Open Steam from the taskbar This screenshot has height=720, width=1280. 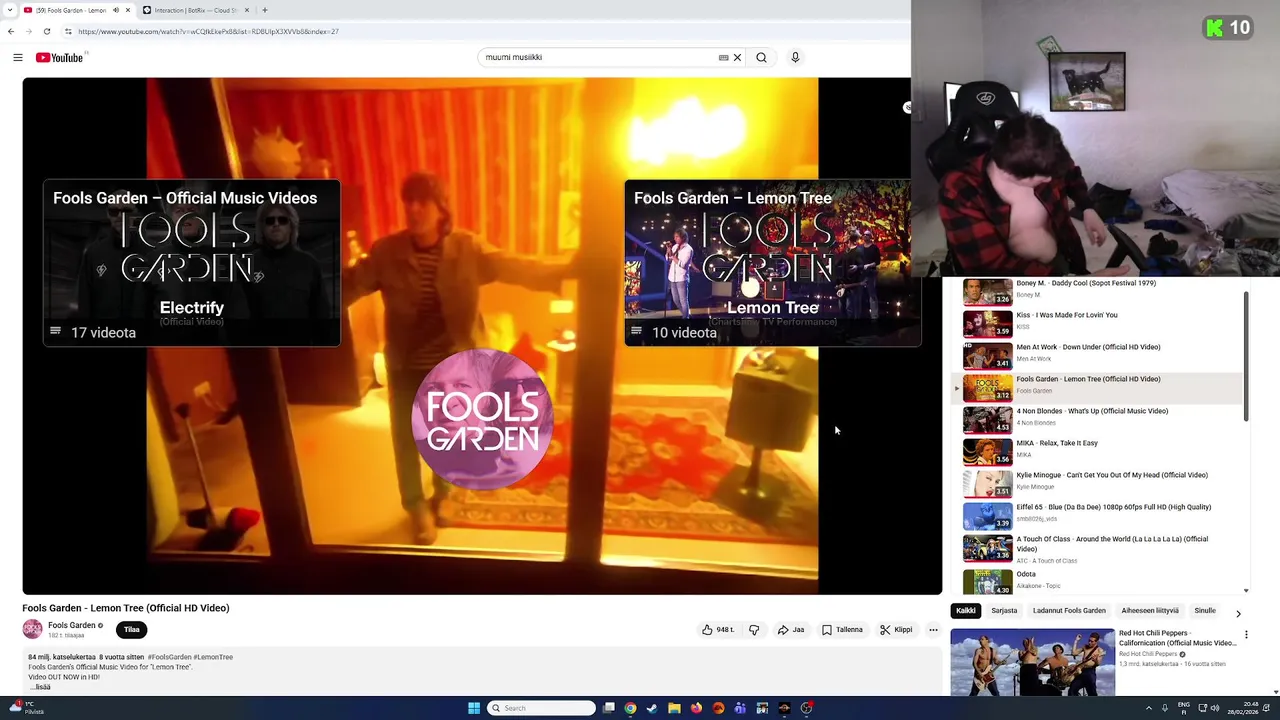(x=652, y=708)
